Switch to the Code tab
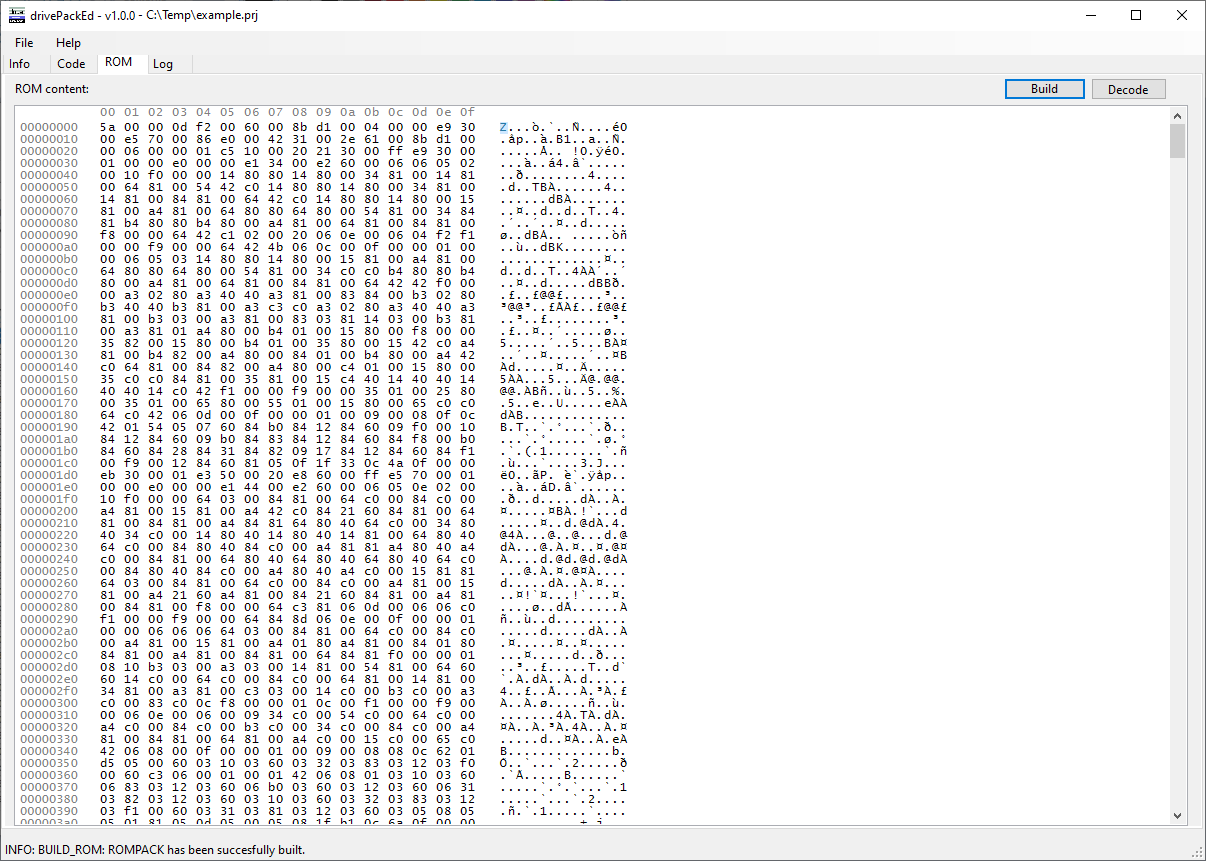This screenshot has height=861, width=1206. pos(71,63)
